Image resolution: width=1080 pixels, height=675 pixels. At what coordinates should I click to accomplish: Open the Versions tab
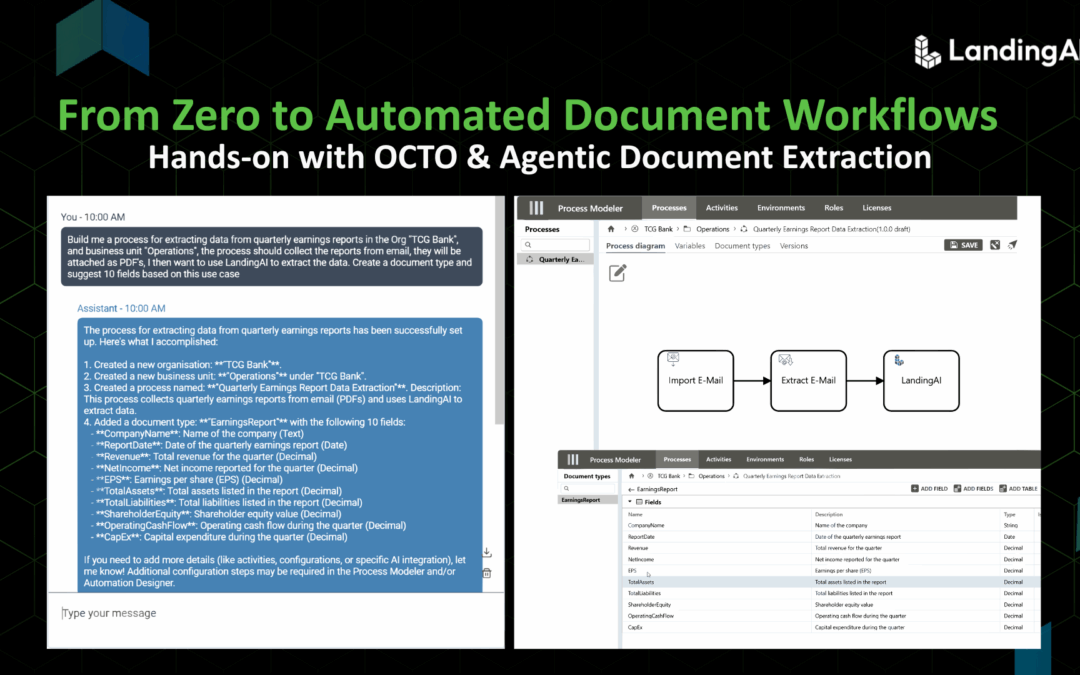(794, 245)
